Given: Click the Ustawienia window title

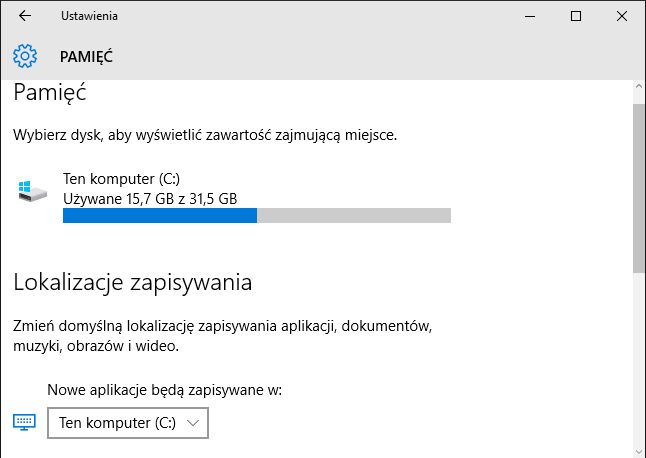Looking at the screenshot, I should tap(89, 16).
